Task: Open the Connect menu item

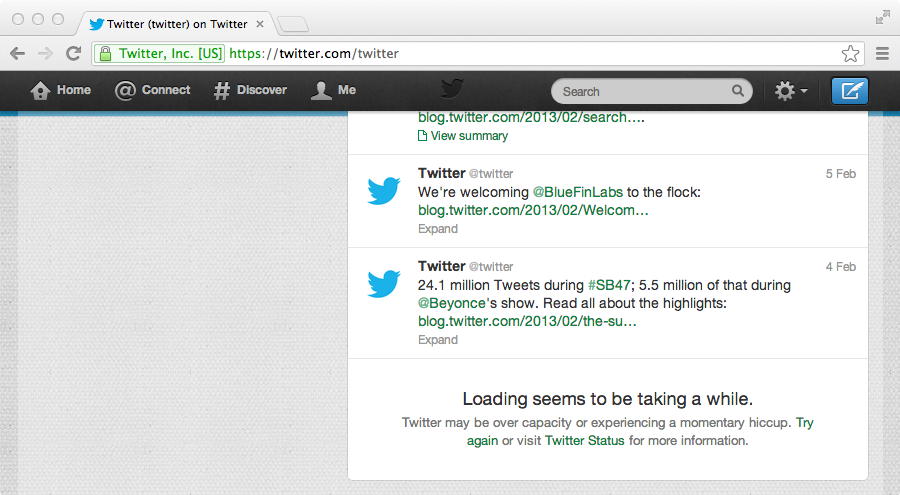Action: [153, 90]
